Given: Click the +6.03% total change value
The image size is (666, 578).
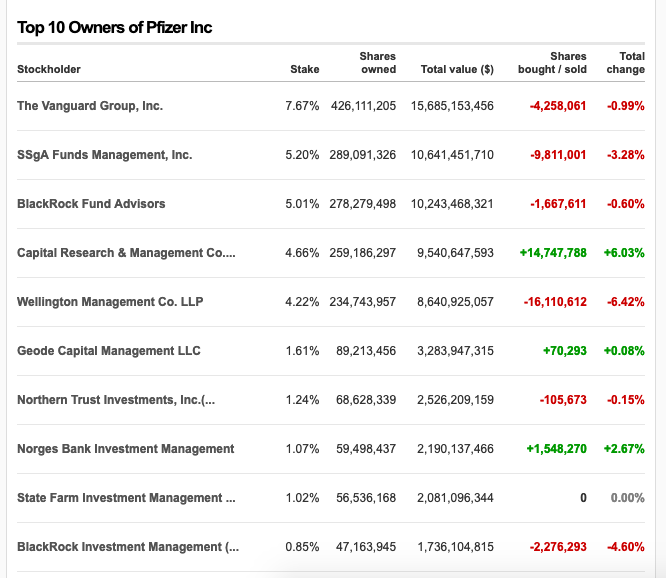Looking at the screenshot, I should coord(624,253).
